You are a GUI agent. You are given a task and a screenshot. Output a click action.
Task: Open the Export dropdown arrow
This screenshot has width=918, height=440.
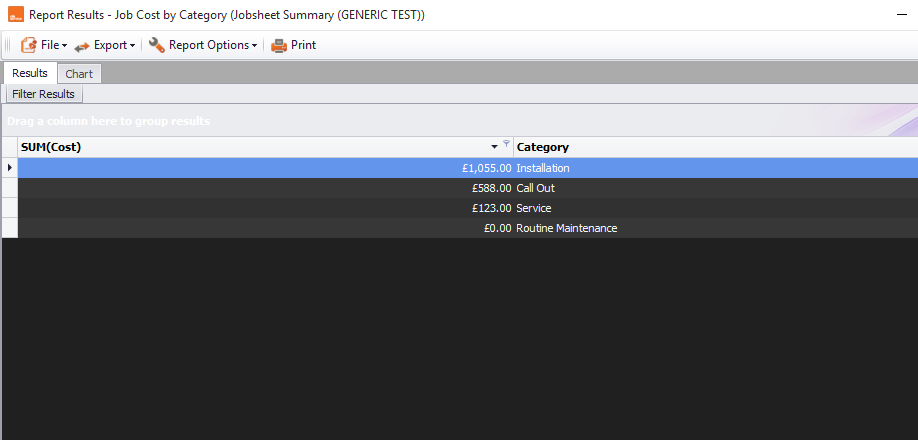pyautogui.click(x=133, y=46)
